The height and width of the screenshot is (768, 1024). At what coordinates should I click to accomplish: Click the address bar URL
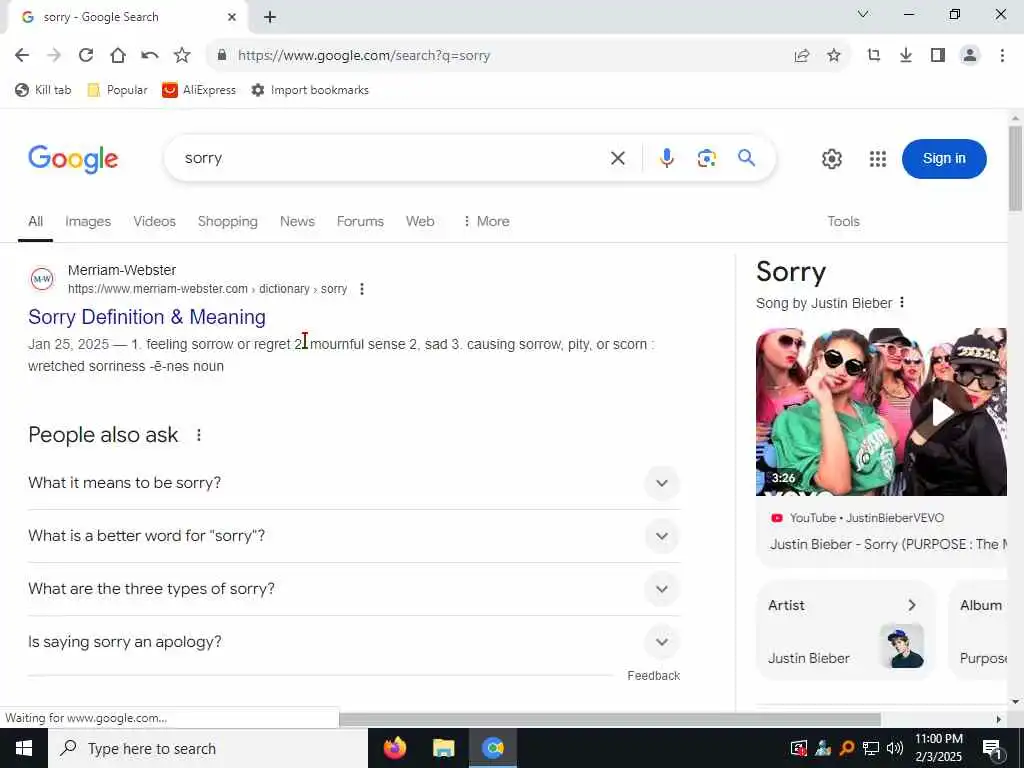pyautogui.click(x=364, y=56)
